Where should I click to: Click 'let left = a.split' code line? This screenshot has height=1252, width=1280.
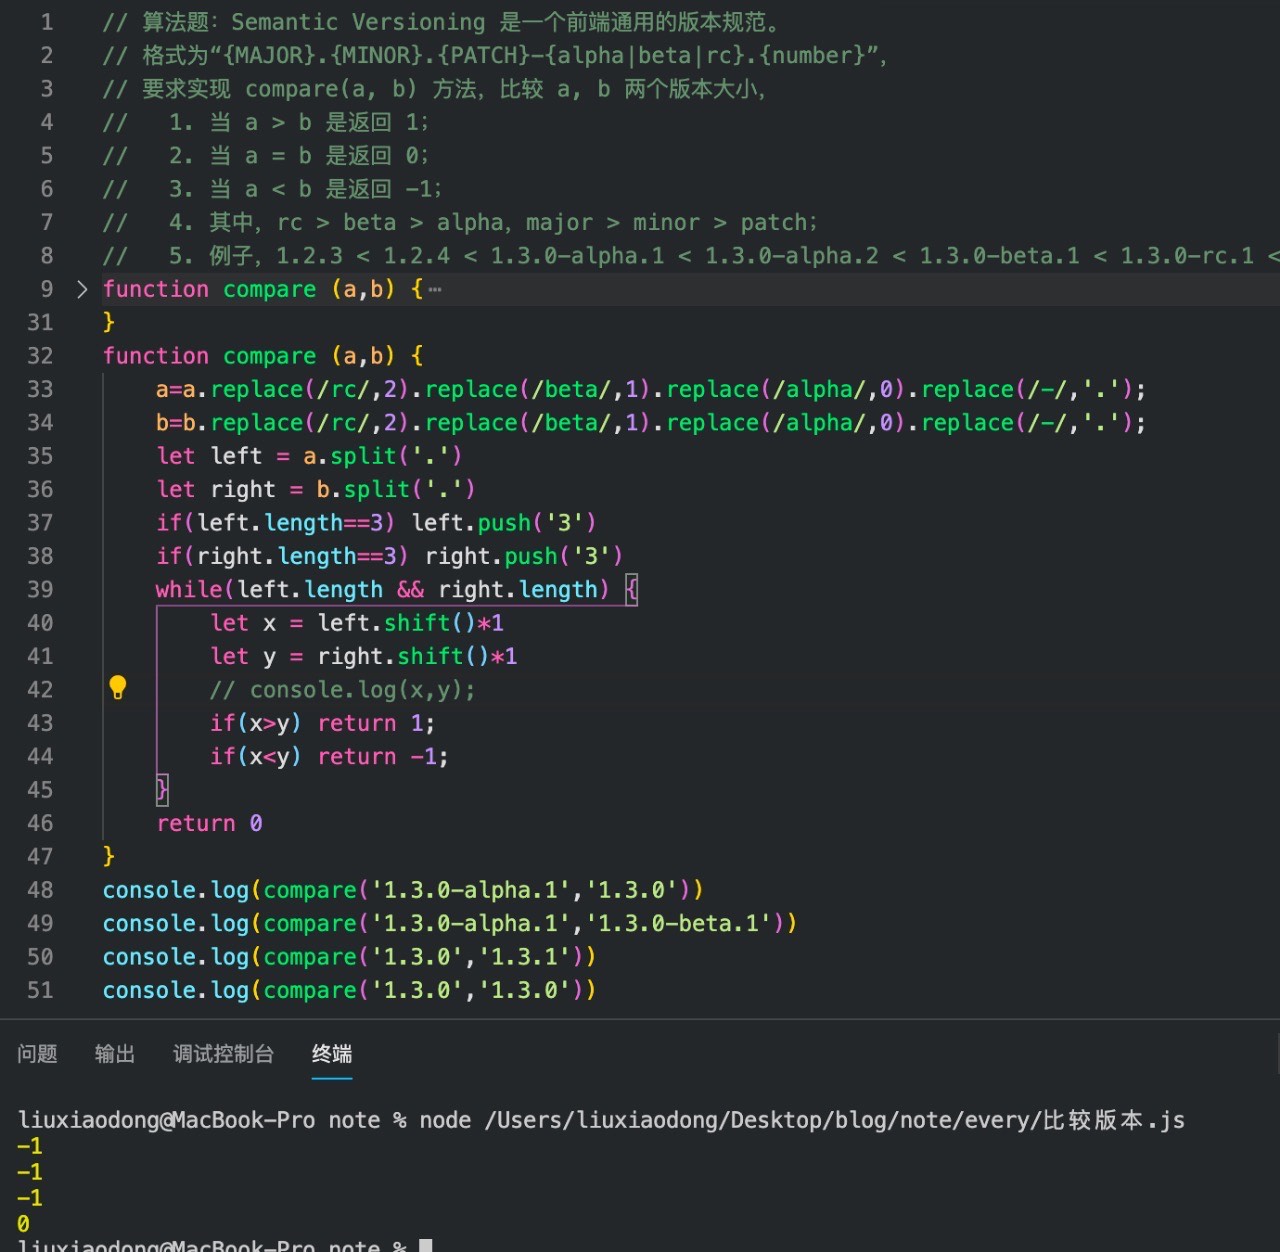309,456
